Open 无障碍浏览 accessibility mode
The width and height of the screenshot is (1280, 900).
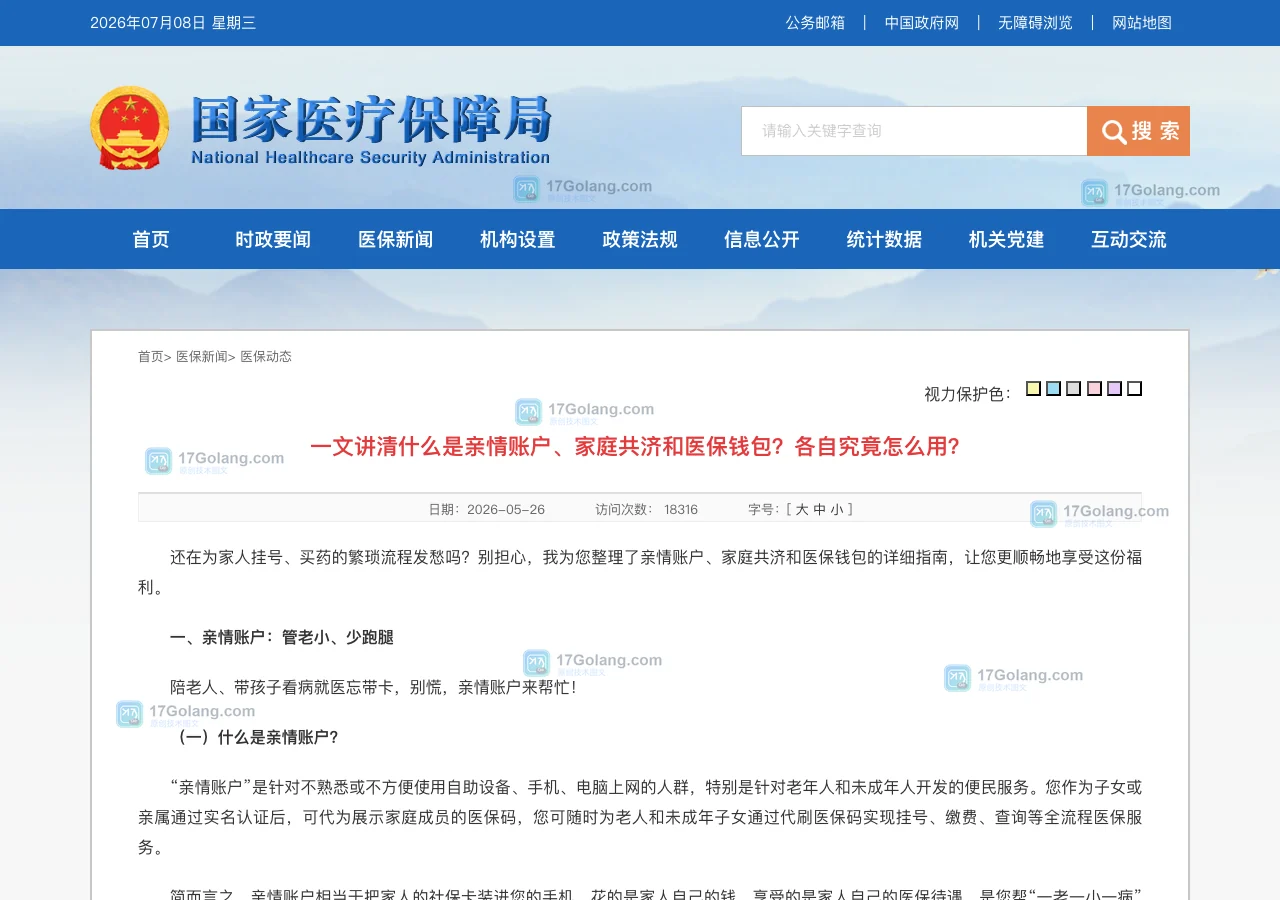tap(1035, 22)
